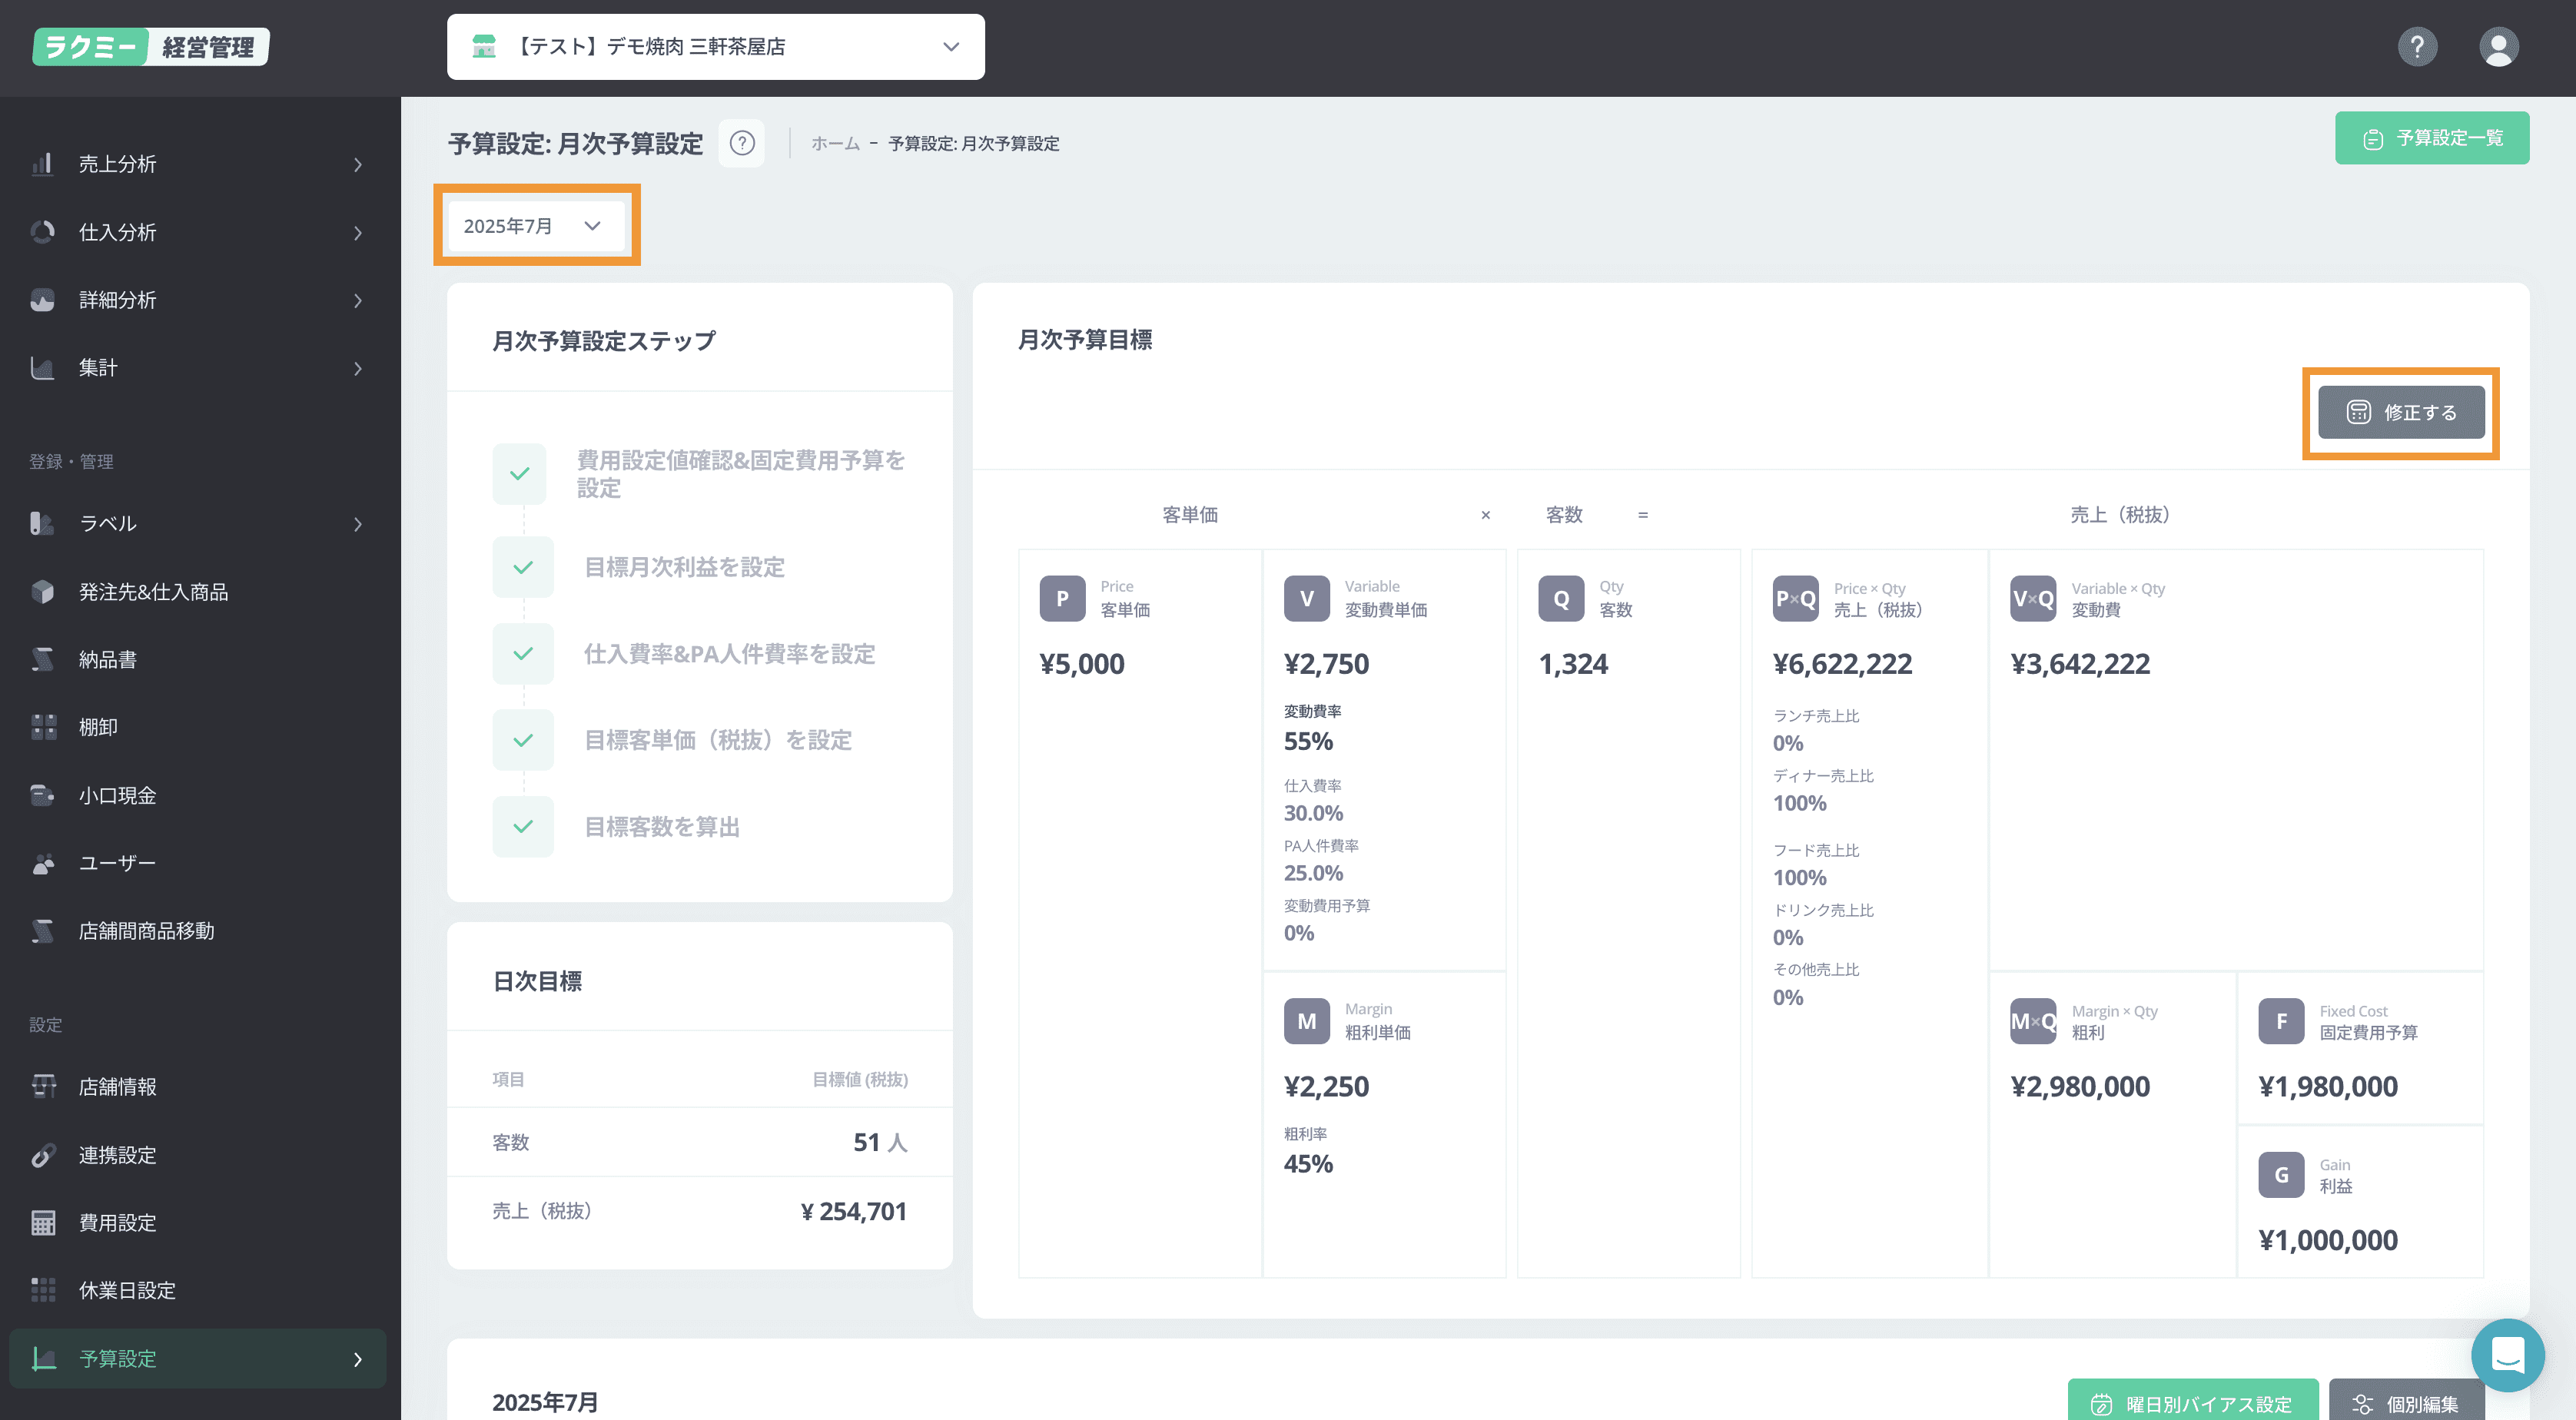This screenshot has height=1420, width=2576.
Task: Click the ホーム breadcrumb link
Action: [x=834, y=144]
